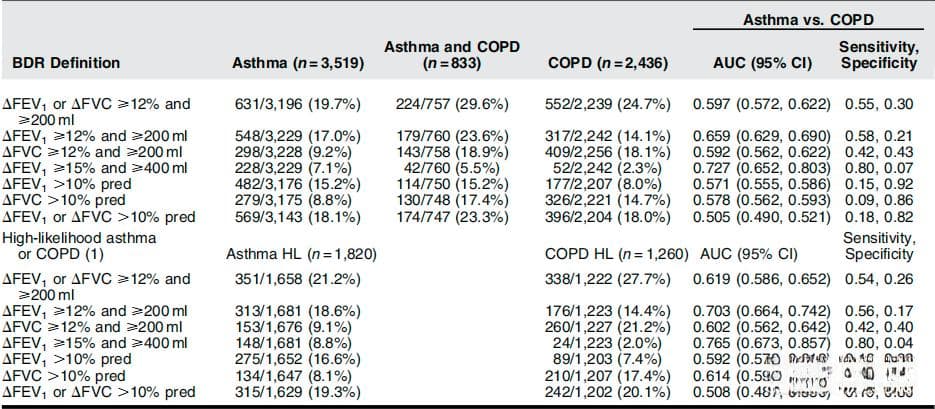Select the COPD (n=2,436) column header

(x=608, y=64)
